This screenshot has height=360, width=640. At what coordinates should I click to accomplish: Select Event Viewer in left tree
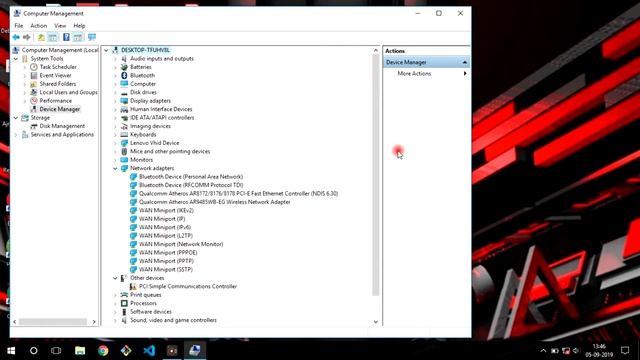[56, 76]
